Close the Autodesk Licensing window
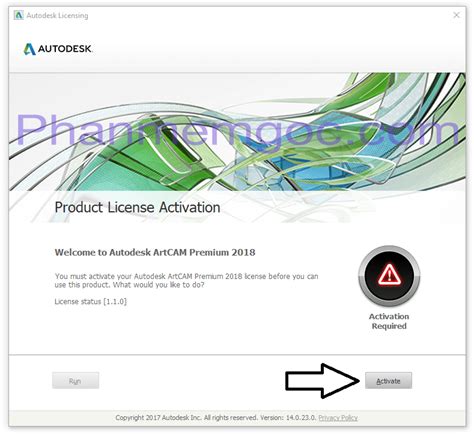 pos(456,15)
